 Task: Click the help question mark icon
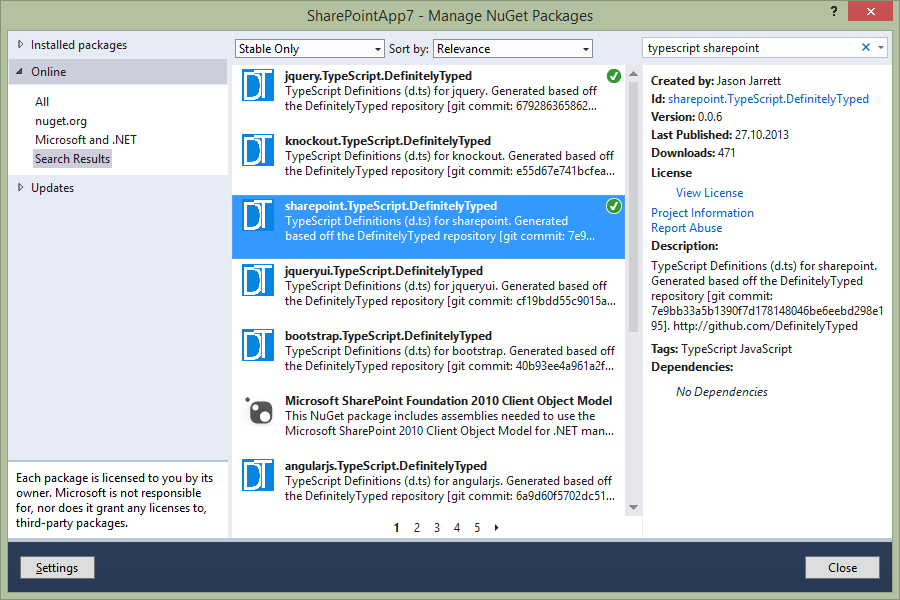click(x=833, y=11)
